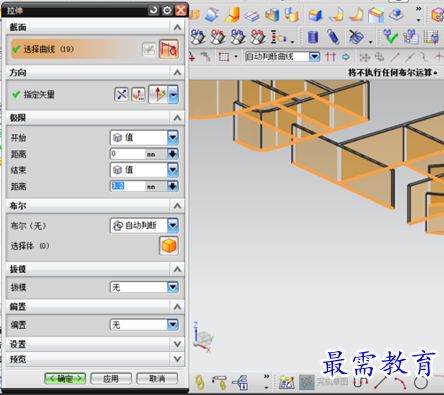This screenshot has height=395, width=444.
Task: Collapse the 截面 section
Action: click(x=177, y=27)
